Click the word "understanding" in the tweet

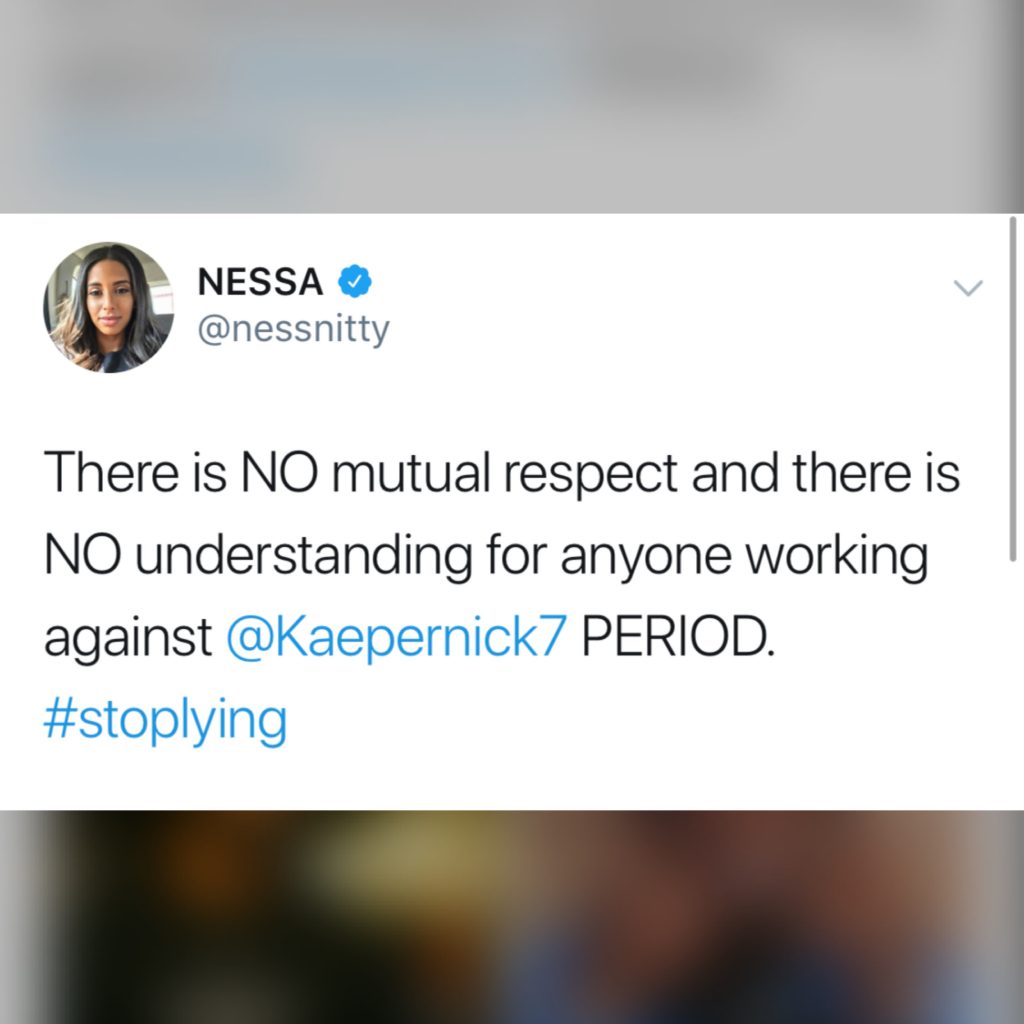pos(299,555)
